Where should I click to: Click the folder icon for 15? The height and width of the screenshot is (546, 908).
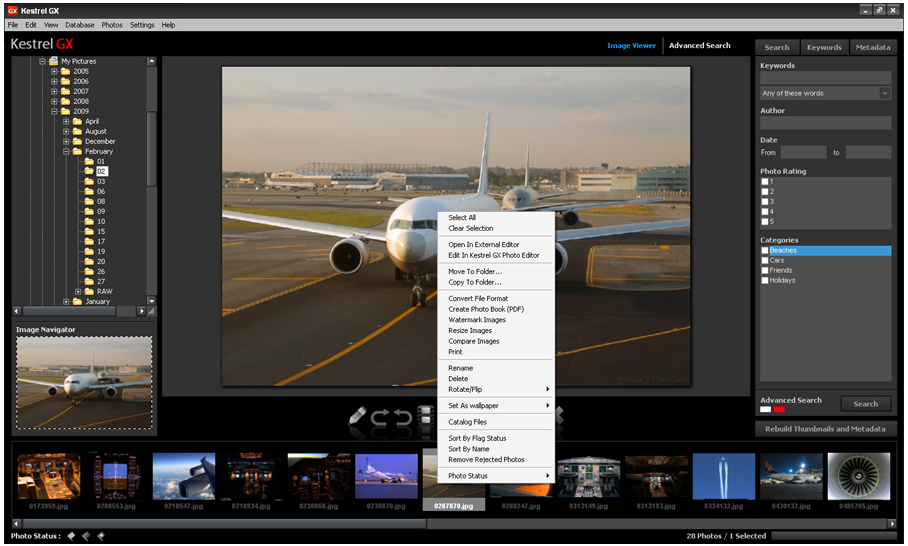[x=89, y=232]
